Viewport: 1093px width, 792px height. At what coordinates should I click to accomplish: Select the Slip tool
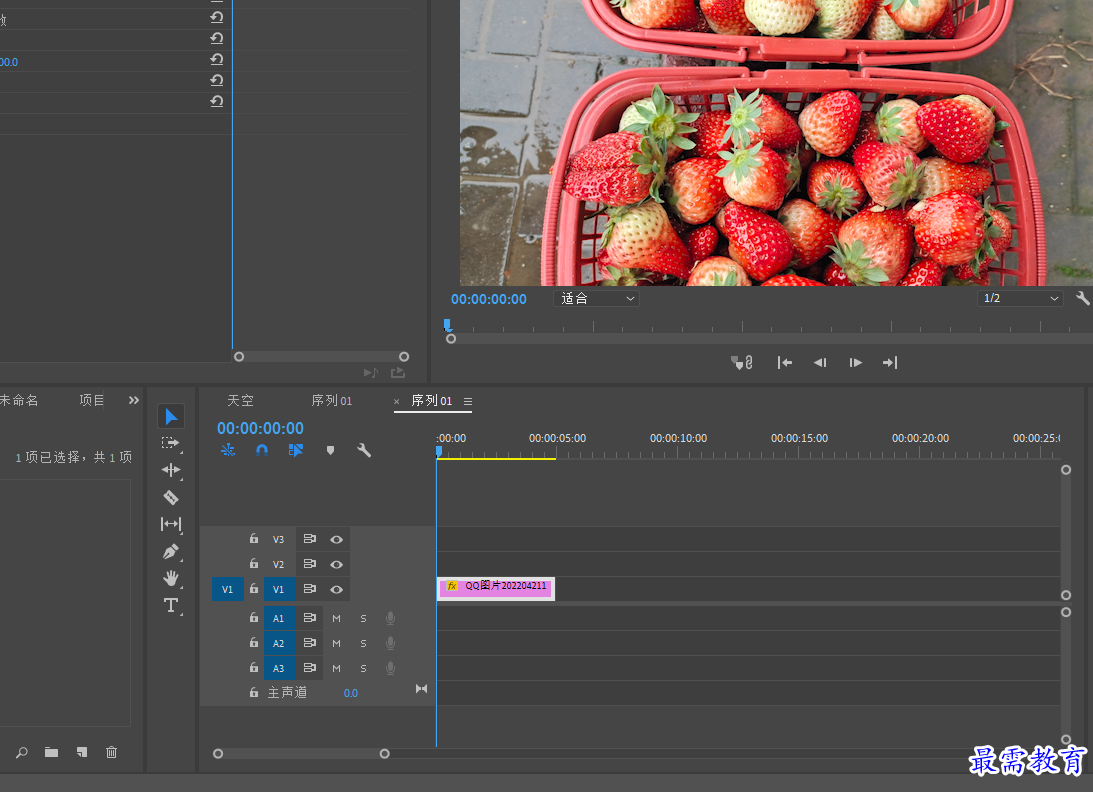pyautogui.click(x=171, y=524)
